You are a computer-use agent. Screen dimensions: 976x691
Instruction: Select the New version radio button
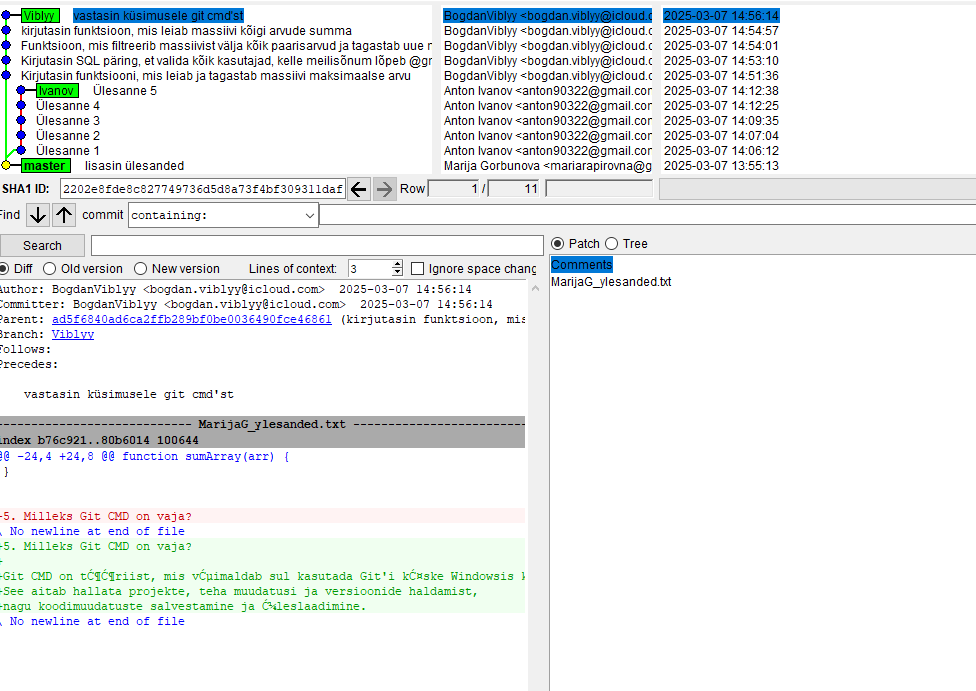(140, 269)
